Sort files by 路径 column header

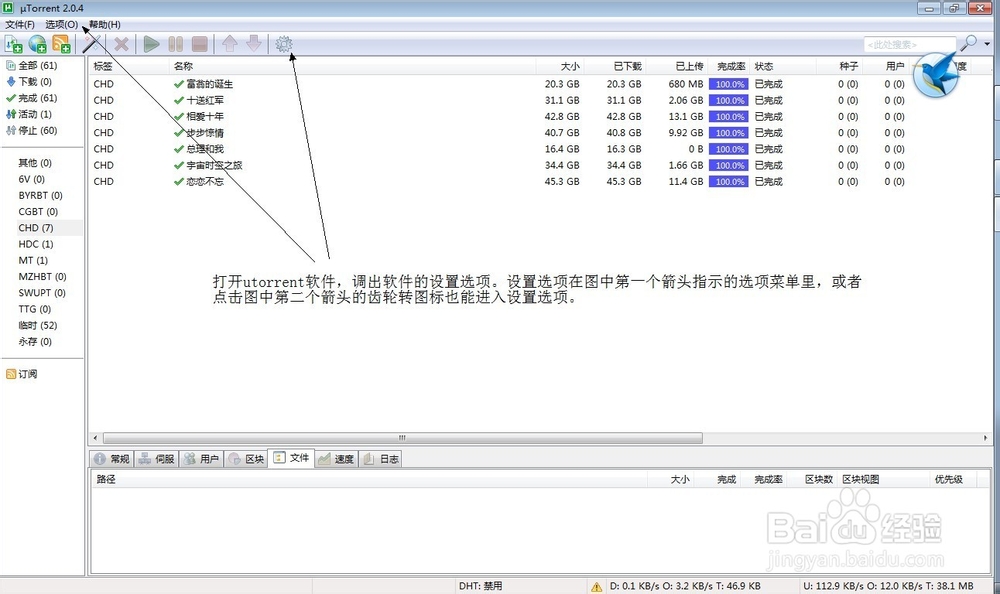pyautogui.click(x=107, y=479)
